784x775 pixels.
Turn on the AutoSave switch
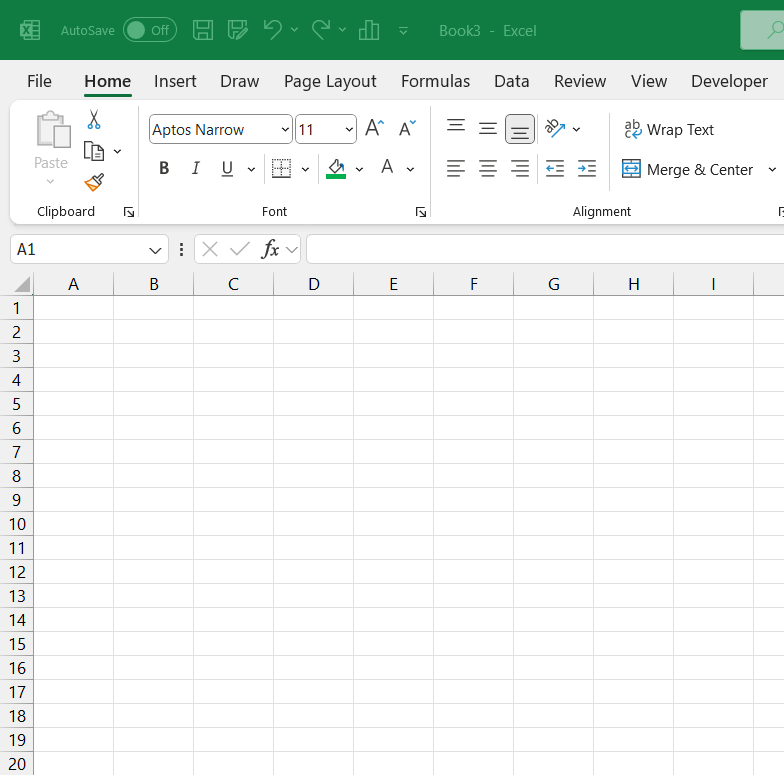150,30
